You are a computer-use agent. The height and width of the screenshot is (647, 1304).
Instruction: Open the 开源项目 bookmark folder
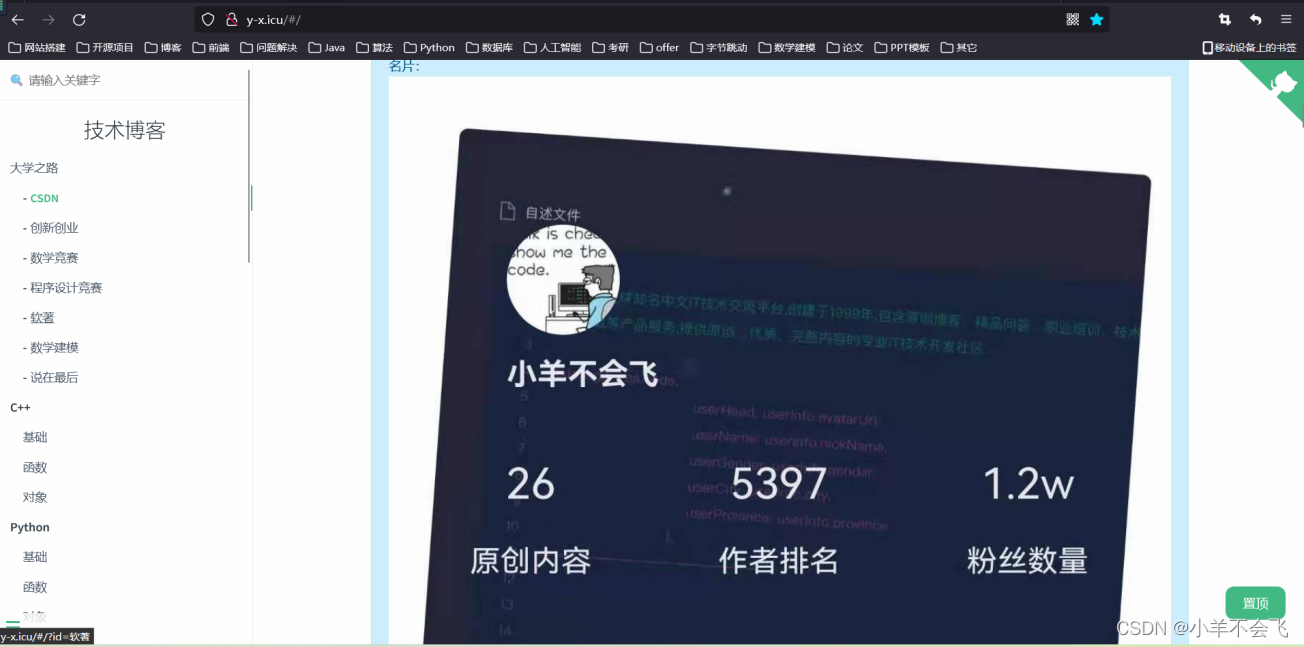tap(105, 47)
